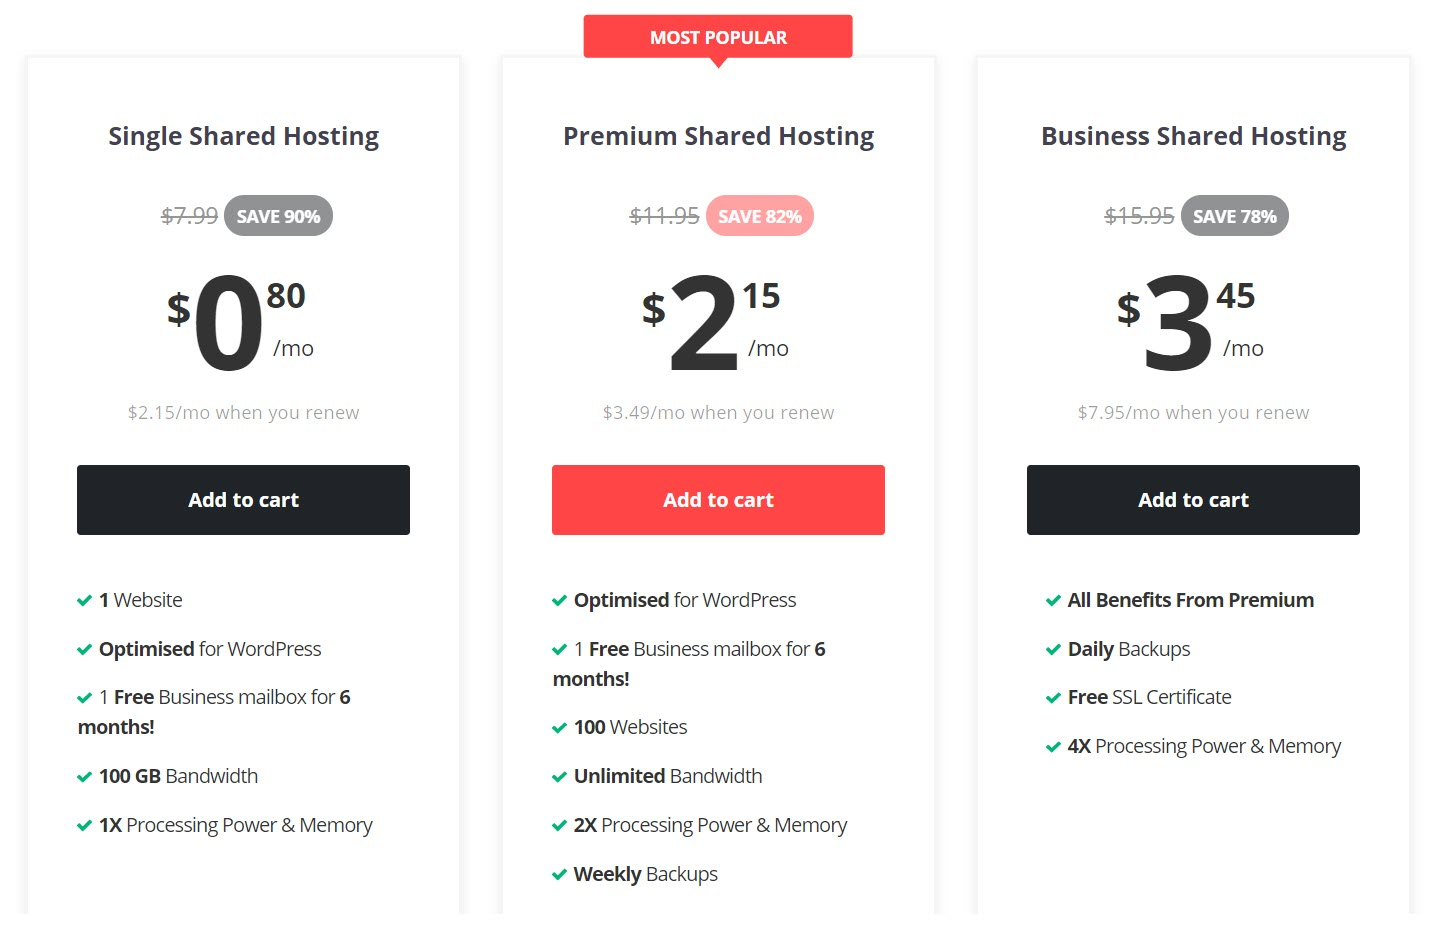Click the "SAVE 78%" badge
The height and width of the screenshot is (928, 1437).
(1234, 216)
